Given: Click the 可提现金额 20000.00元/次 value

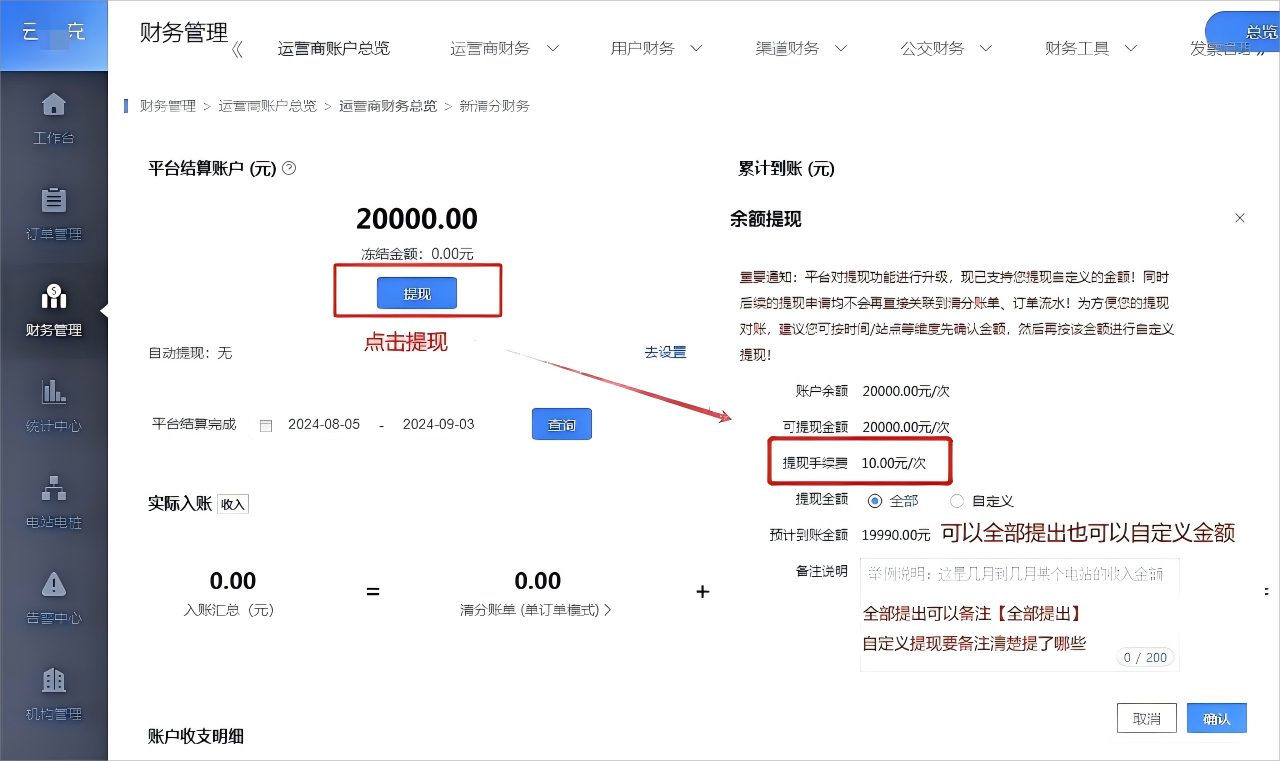Looking at the screenshot, I should point(906,427).
